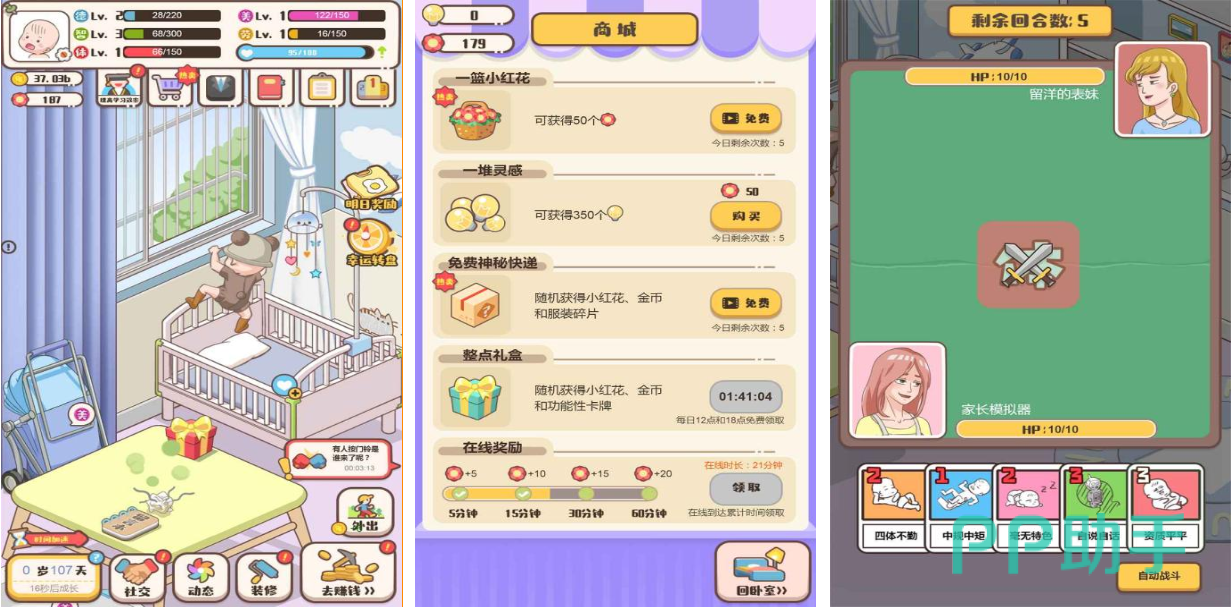Open 社交 social menu
Image resolution: width=1232 pixels, height=607 pixels.
[x=137, y=576]
